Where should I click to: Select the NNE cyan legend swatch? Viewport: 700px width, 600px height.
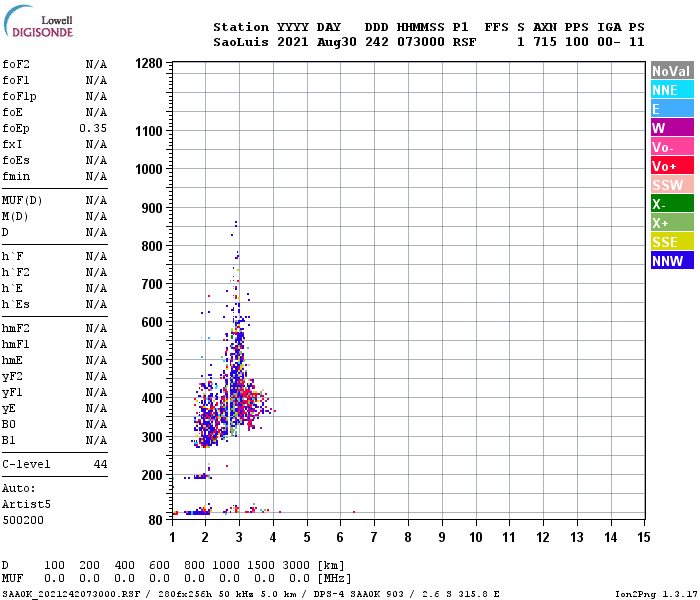point(672,90)
